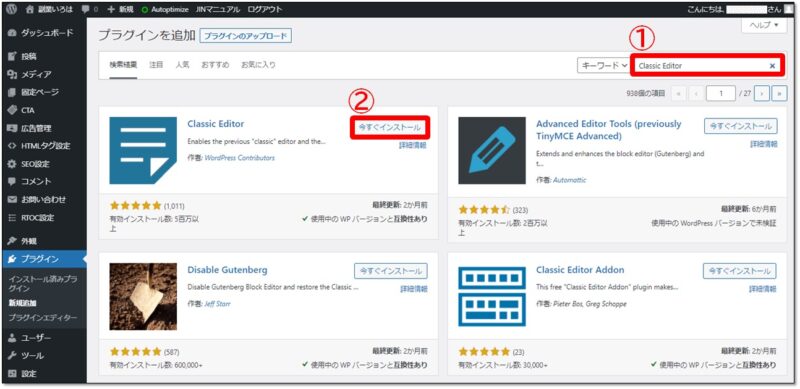
Task: Select the 検索結果 tab
Action: [x=123, y=65]
